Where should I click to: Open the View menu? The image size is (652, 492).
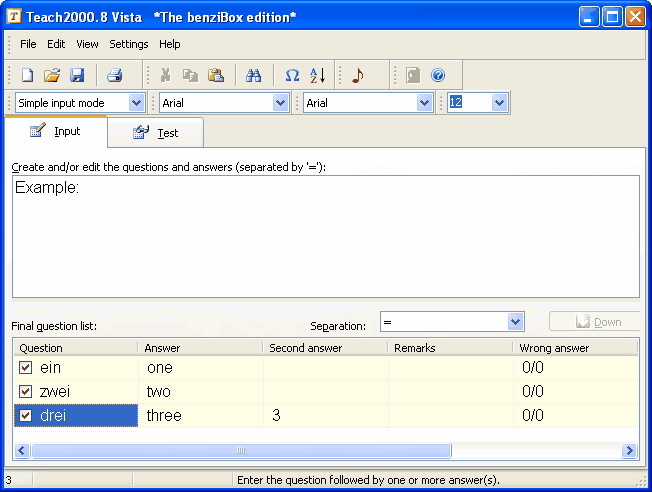(87, 44)
